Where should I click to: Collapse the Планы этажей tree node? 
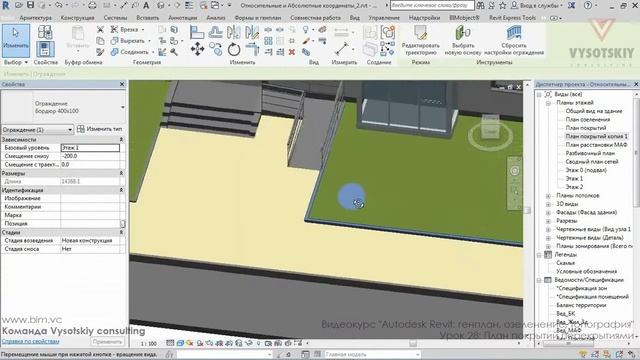(x=549, y=103)
